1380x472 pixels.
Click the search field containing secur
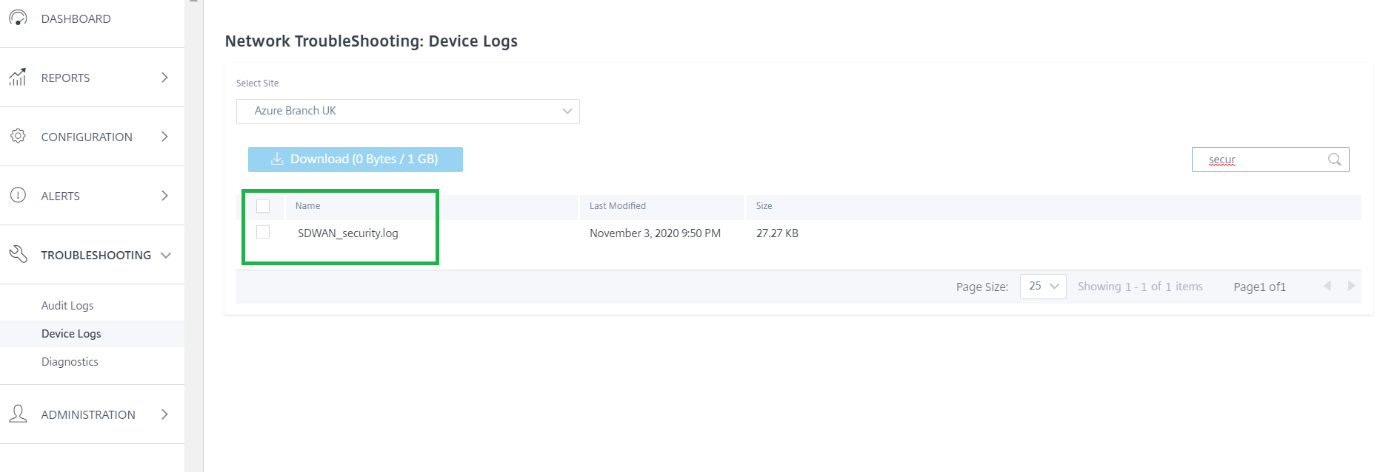pos(1271,159)
